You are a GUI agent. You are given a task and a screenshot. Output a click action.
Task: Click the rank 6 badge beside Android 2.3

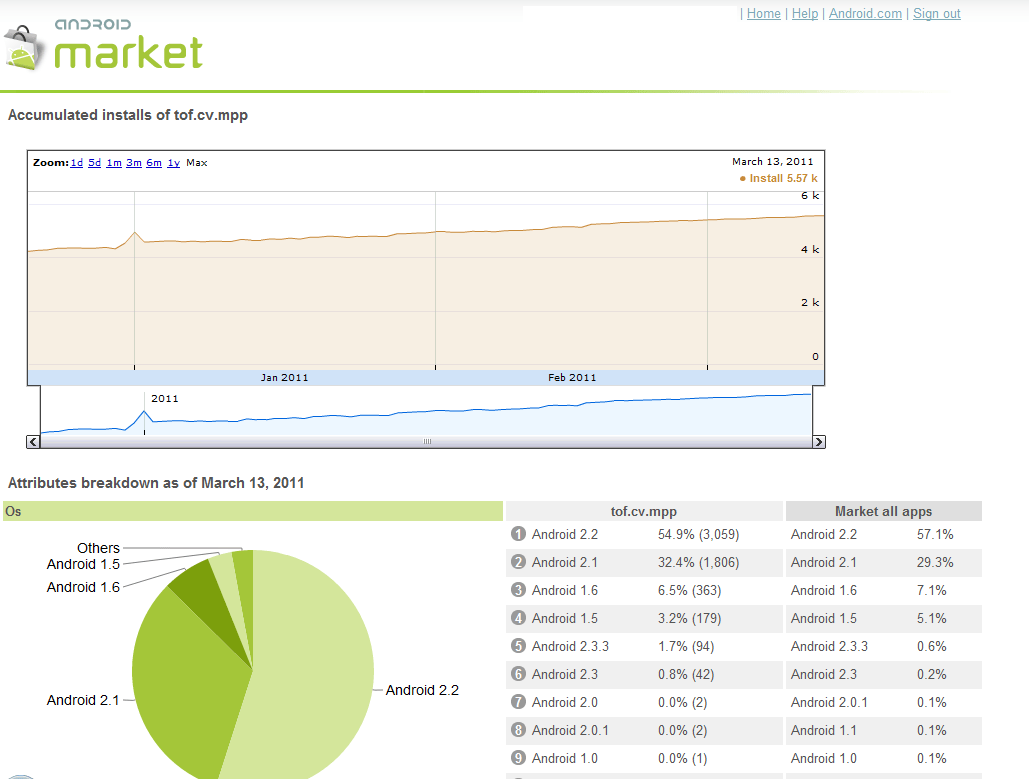pyautogui.click(x=518, y=674)
